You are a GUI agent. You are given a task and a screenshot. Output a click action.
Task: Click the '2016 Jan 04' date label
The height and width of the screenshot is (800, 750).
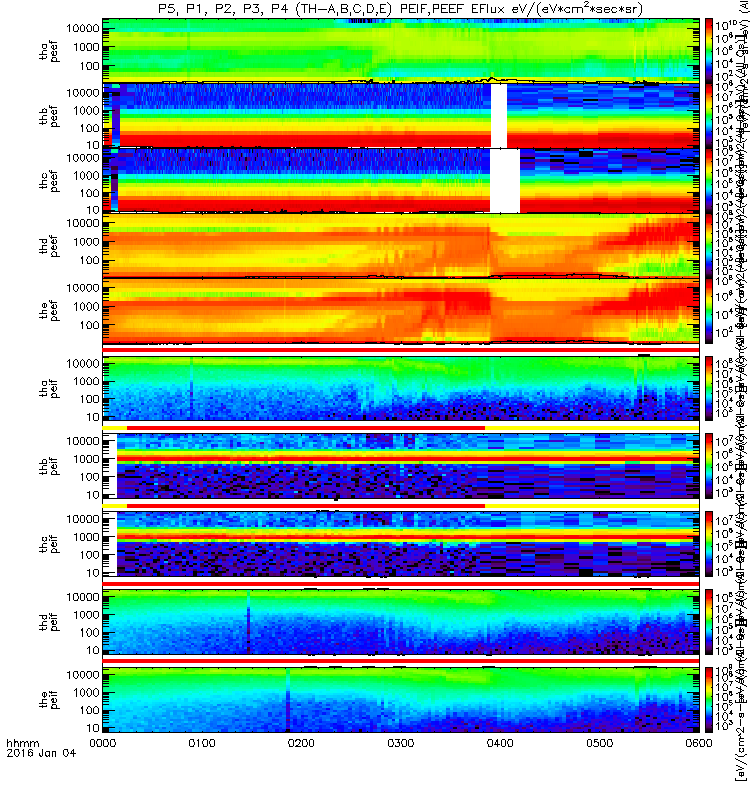point(41,753)
